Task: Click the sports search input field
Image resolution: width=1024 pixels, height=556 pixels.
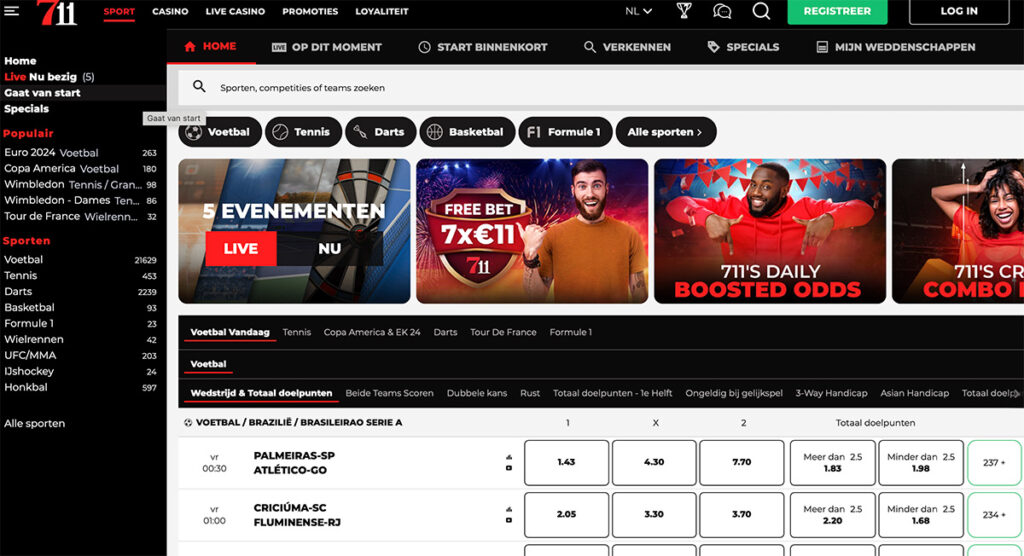Action: pos(601,88)
